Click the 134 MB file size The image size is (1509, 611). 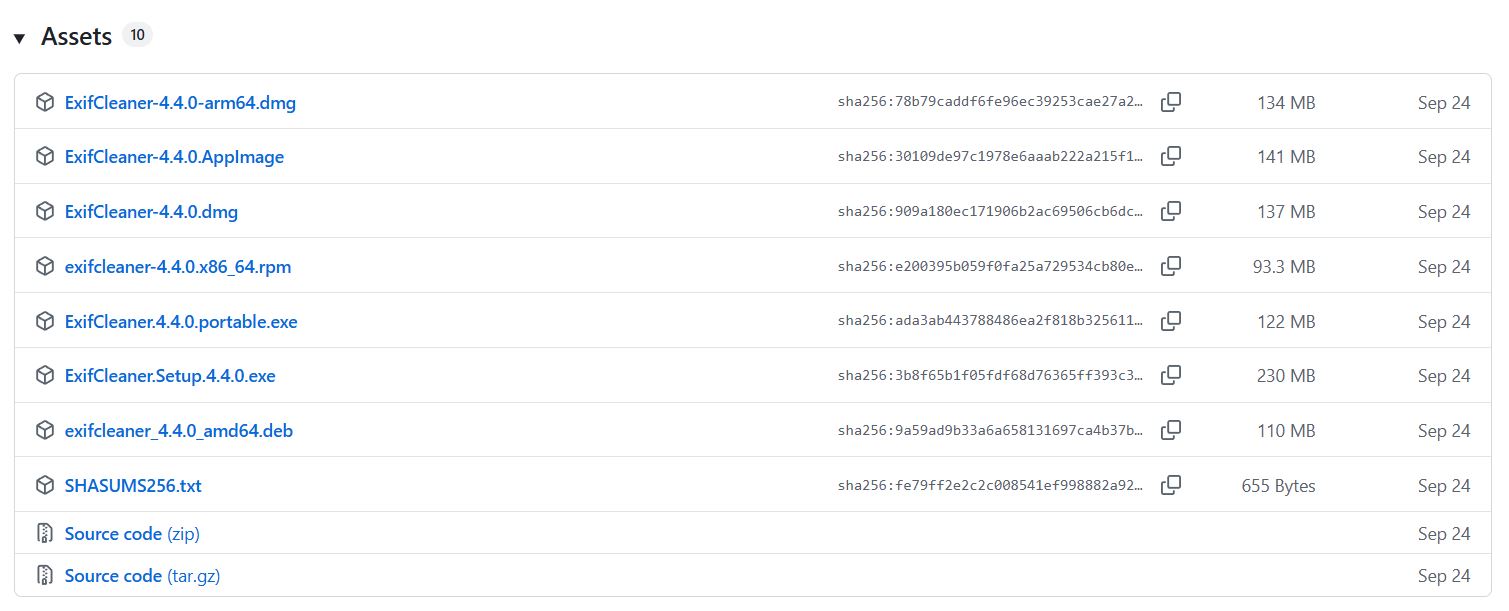coord(1286,102)
